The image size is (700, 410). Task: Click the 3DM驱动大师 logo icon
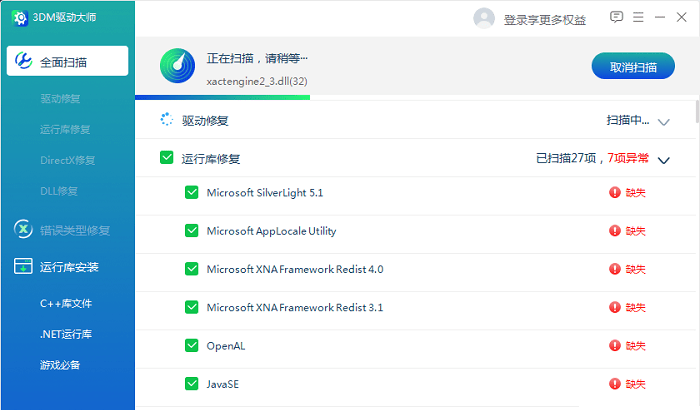coord(19,19)
